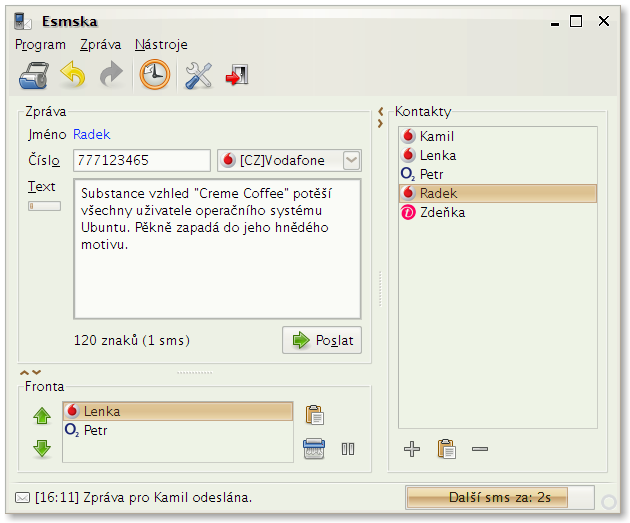Click the Další sms za progress bar

pos(500,497)
